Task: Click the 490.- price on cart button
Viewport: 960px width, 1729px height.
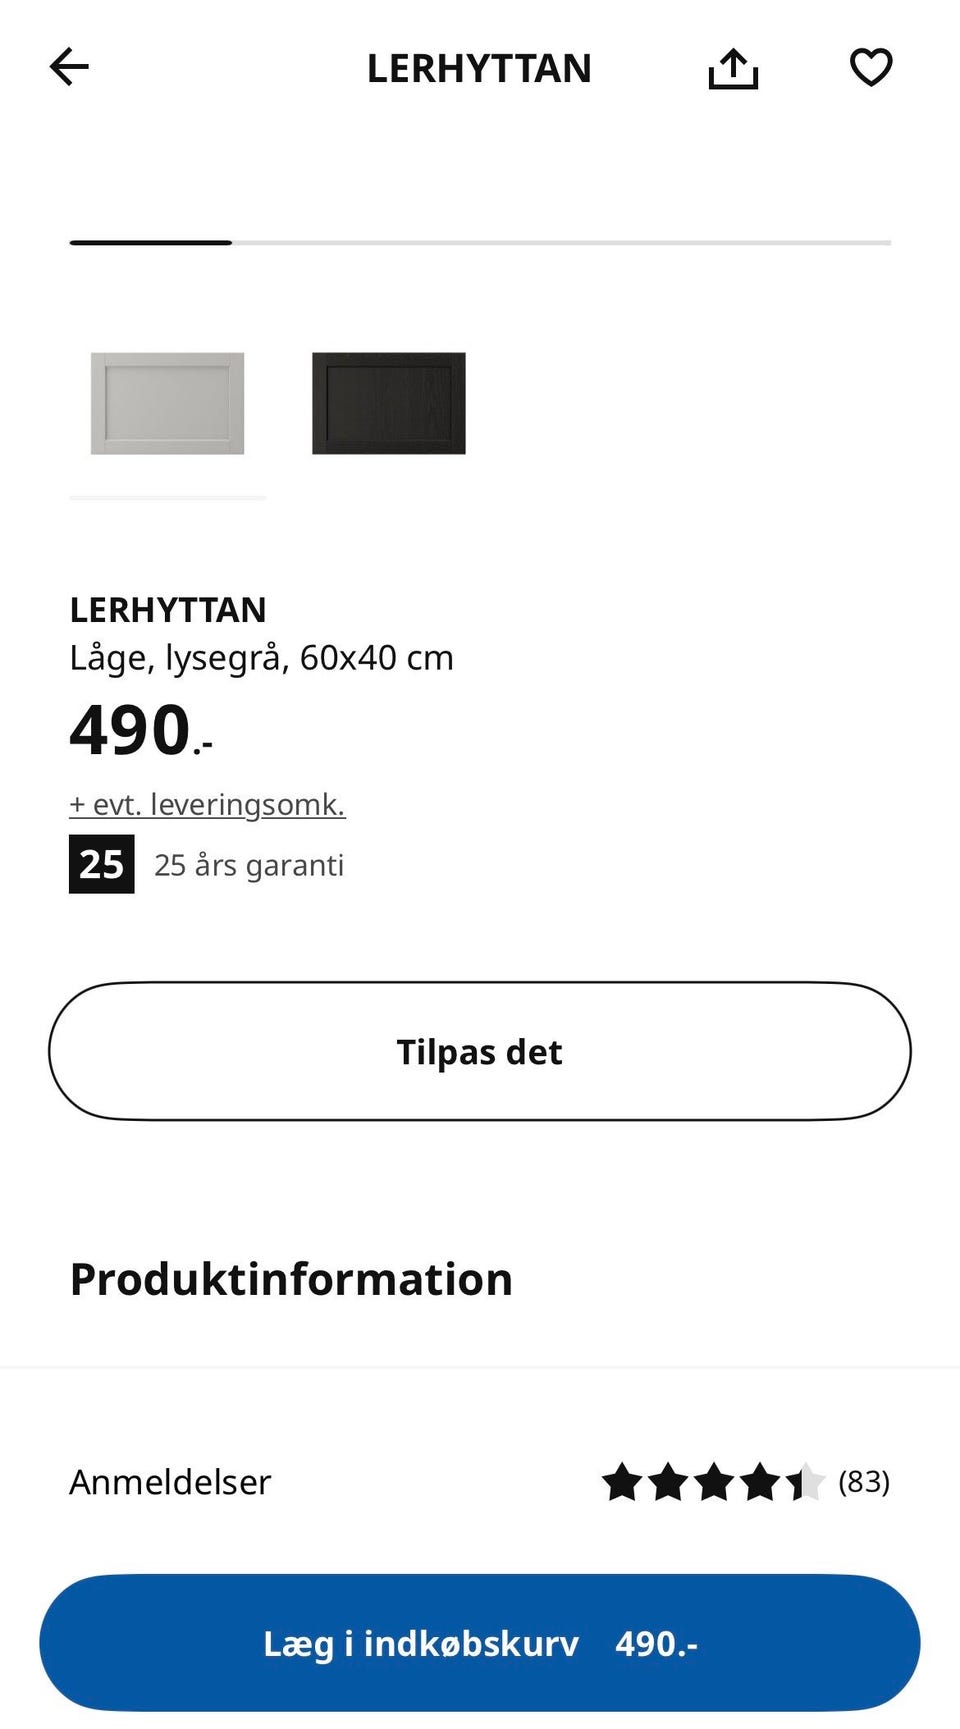Action: point(656,1643)
